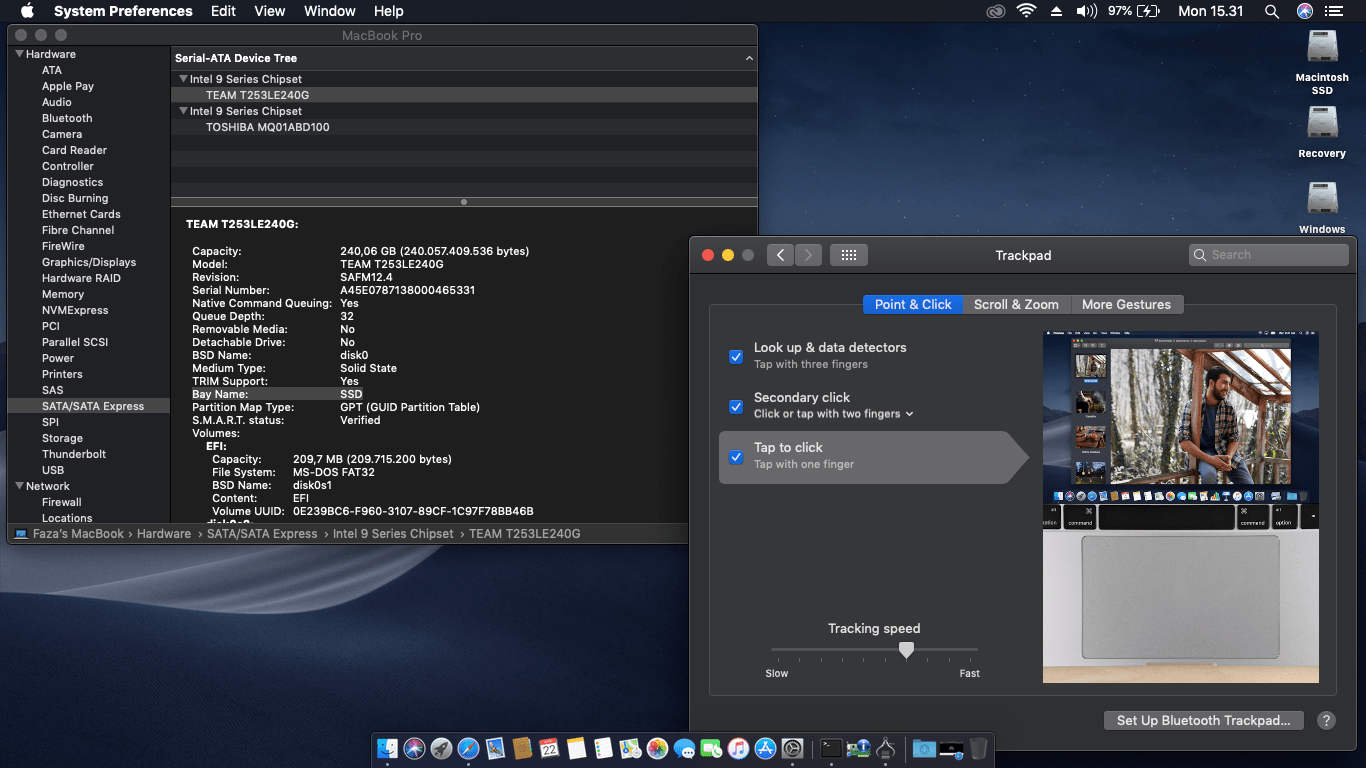Click the back arrow in Trackpad toolbar

click(781, 255)
